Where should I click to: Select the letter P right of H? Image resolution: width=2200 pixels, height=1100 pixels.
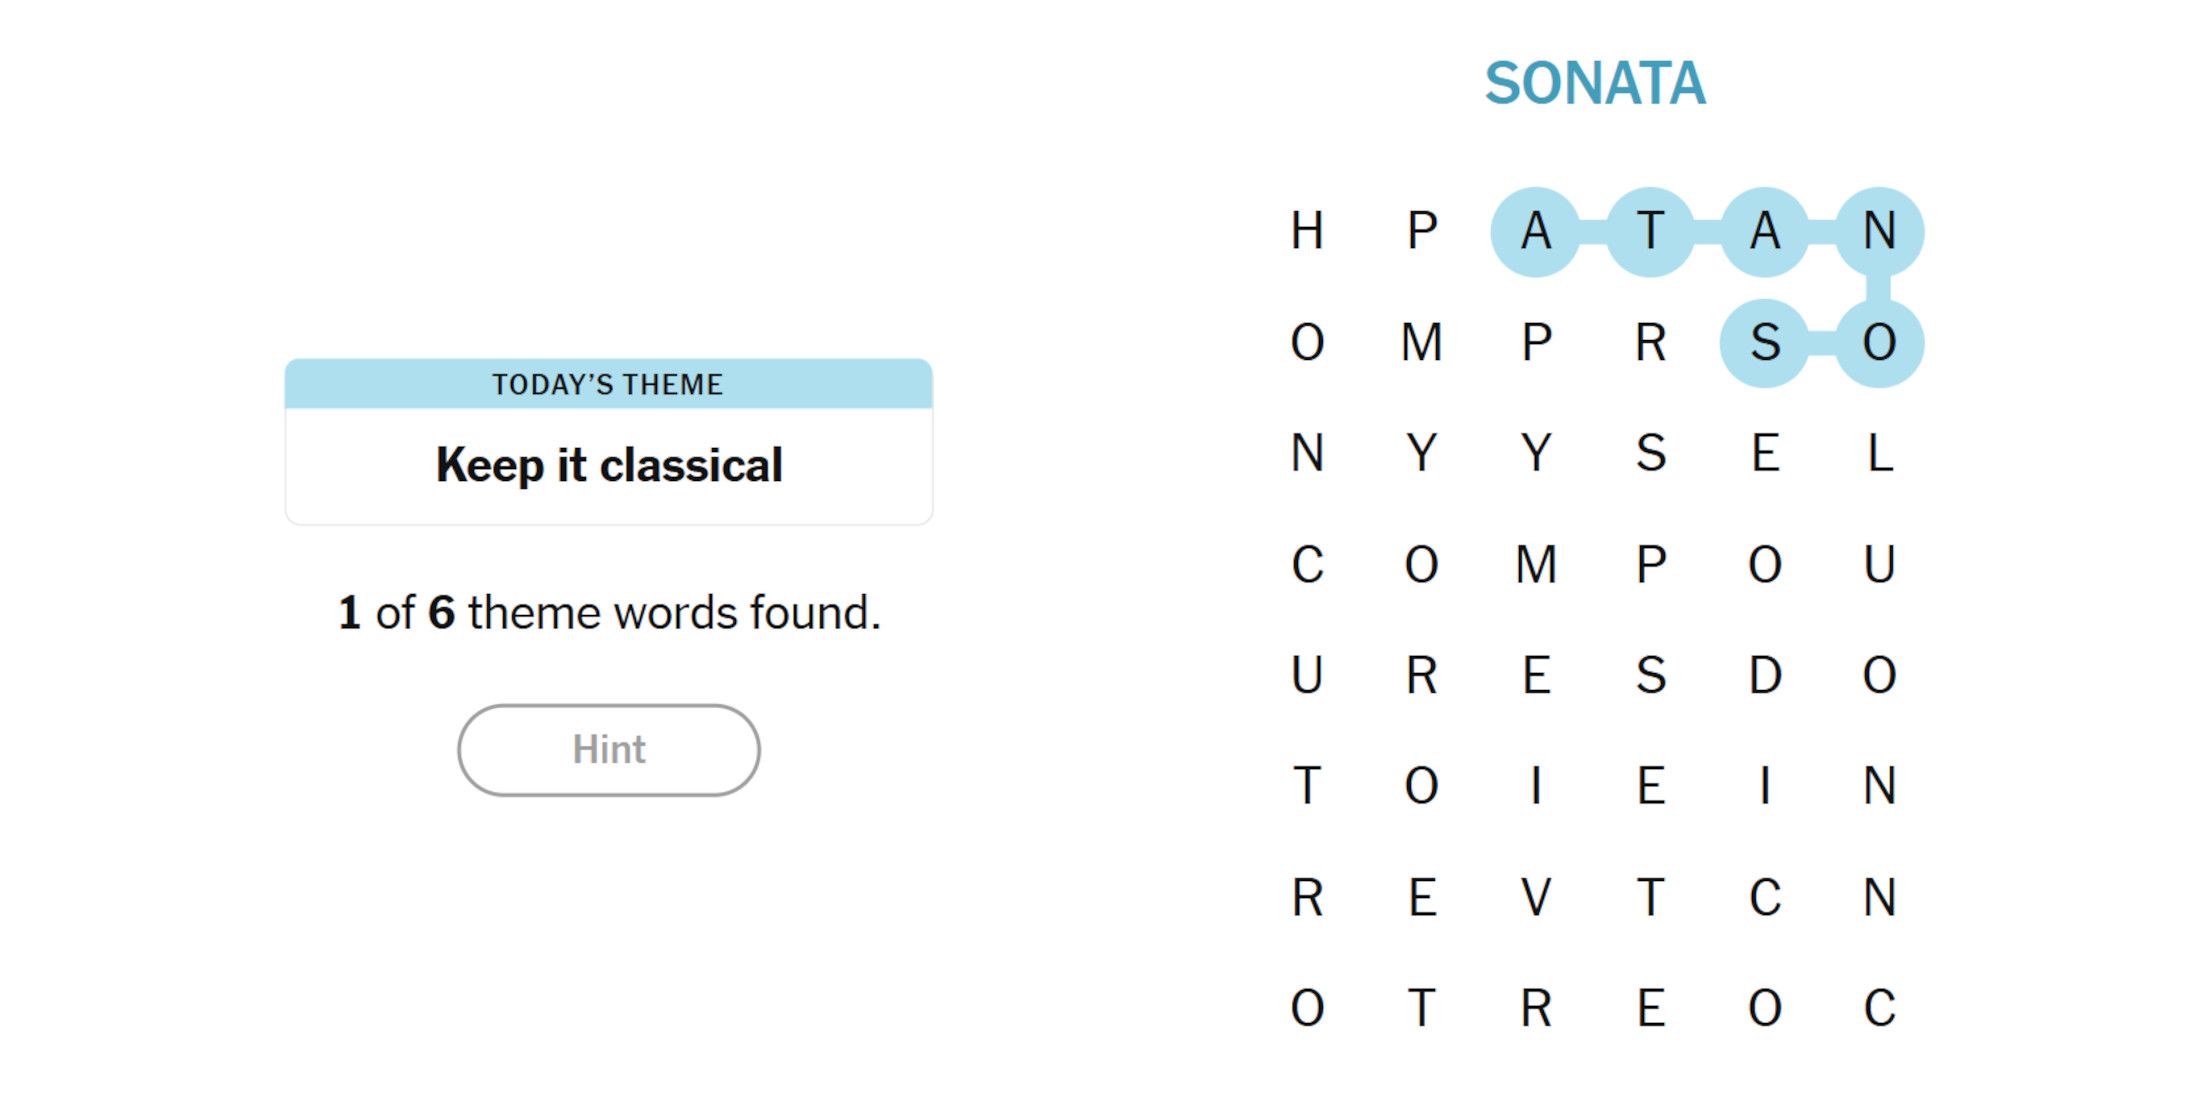click(1422, 231)
